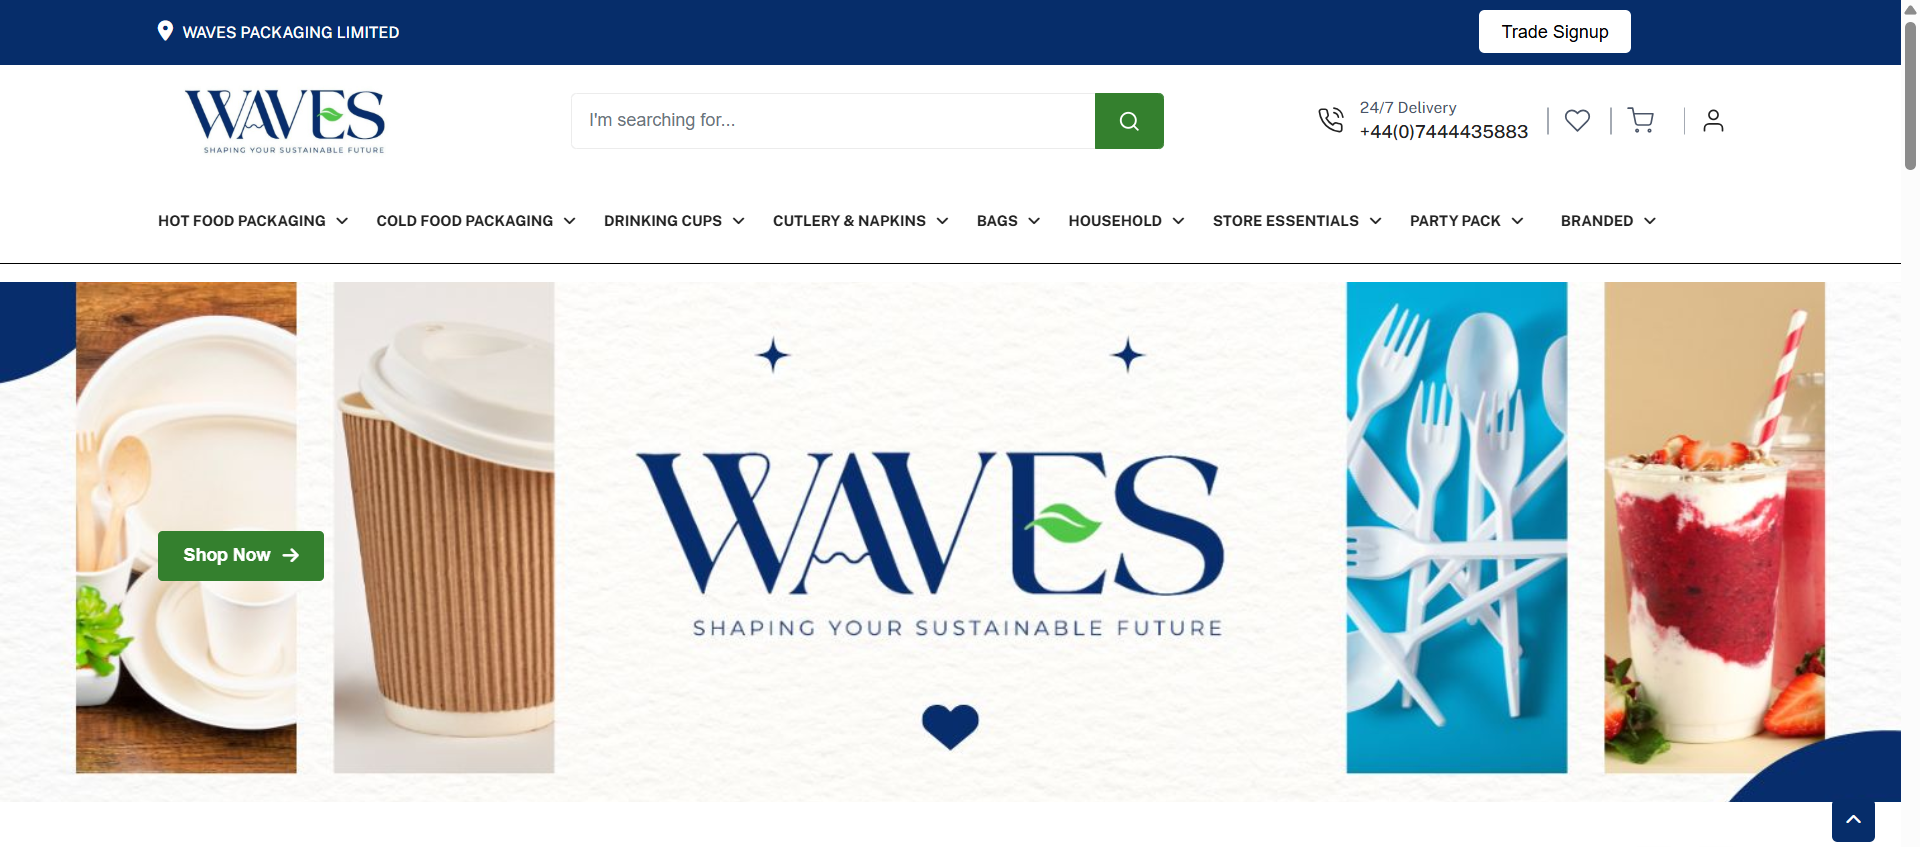
Task: Open the wishlist heart icon
Action: pos(1577,121)
